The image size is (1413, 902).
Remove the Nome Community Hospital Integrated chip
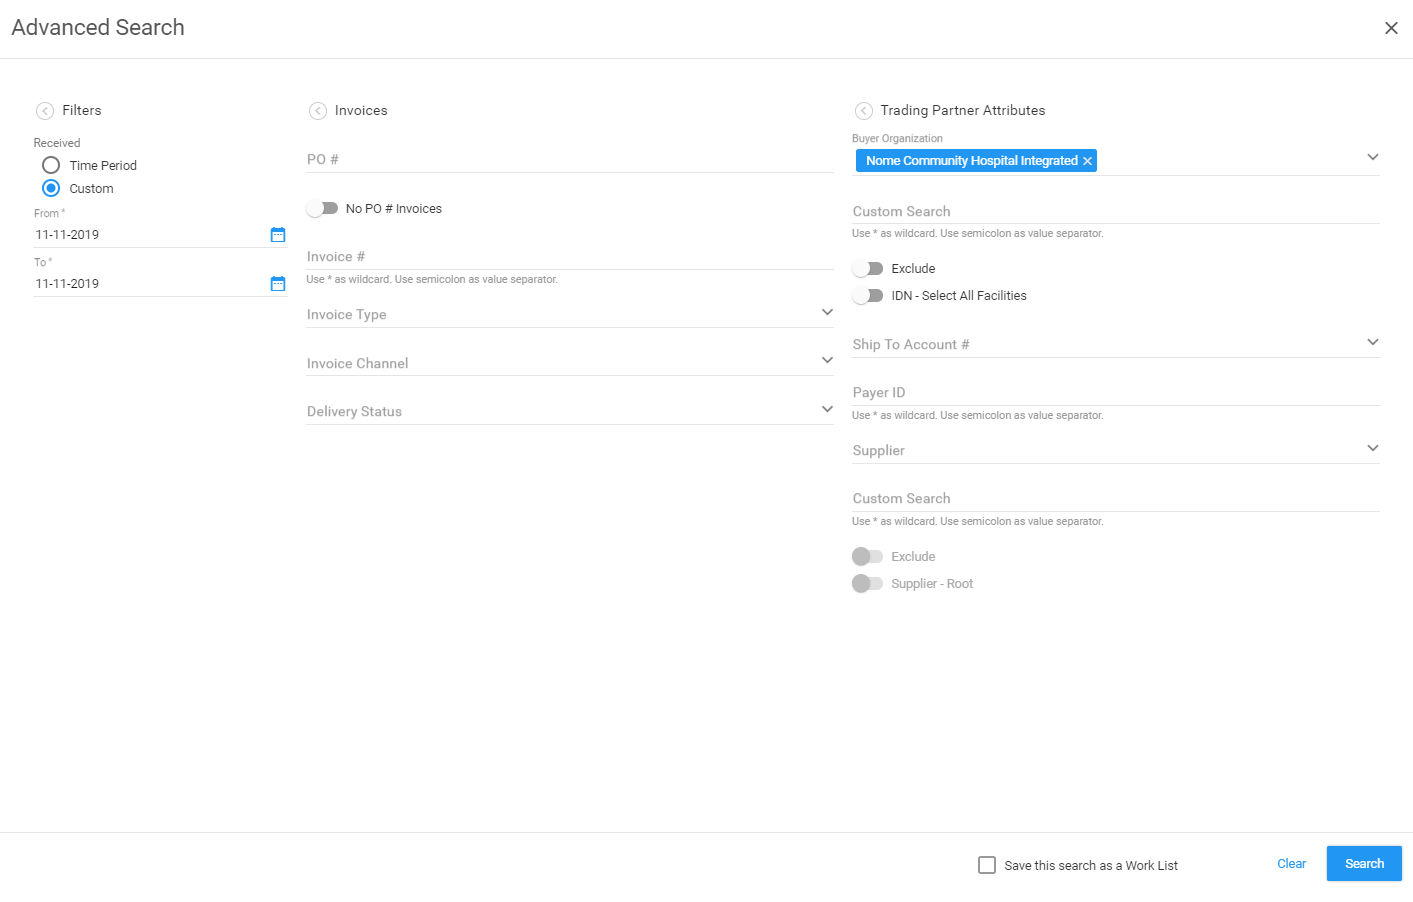click(x=1087, y=160)
